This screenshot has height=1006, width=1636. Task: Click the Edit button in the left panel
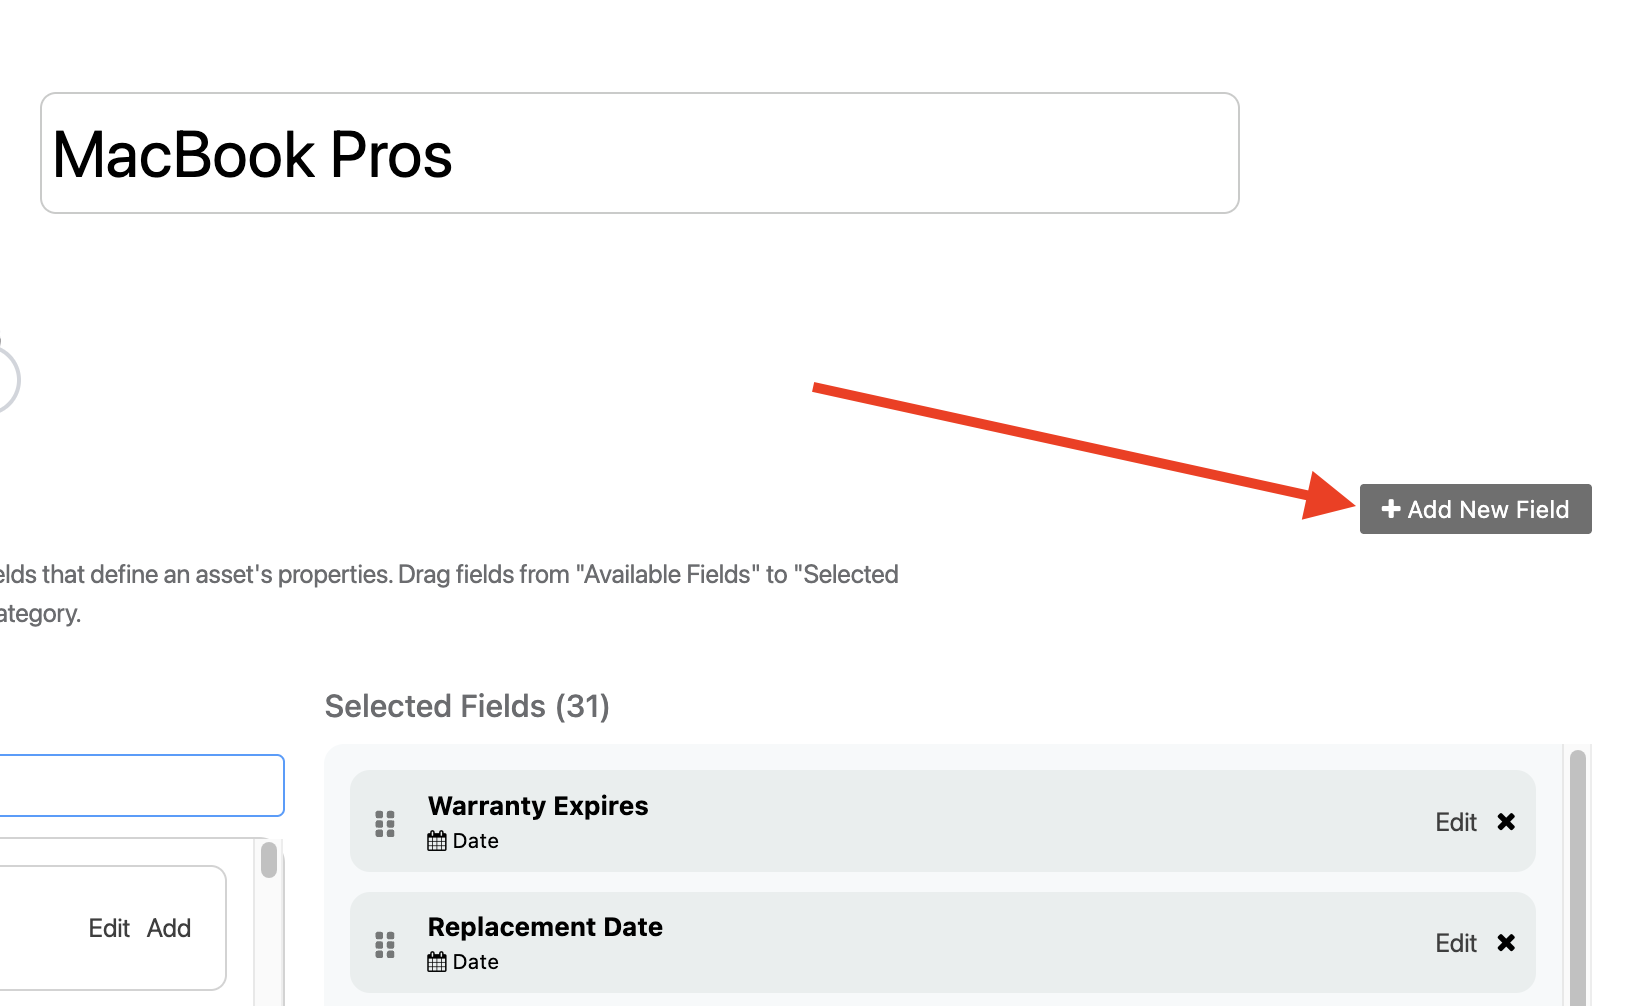108,928
